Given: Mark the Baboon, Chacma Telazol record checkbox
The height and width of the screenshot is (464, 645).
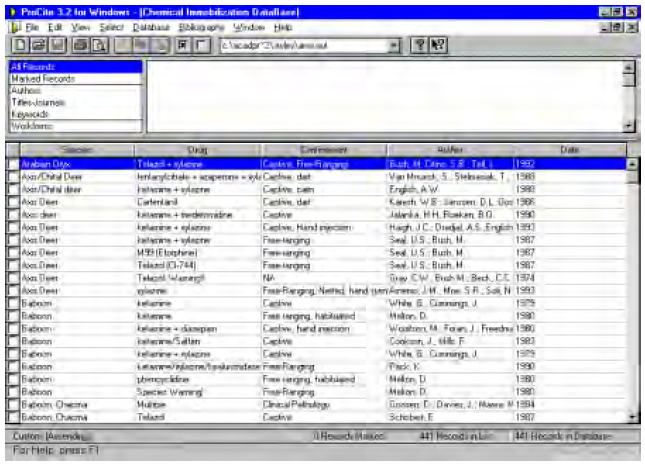Looking at the screenshot, I should [13, 417].
